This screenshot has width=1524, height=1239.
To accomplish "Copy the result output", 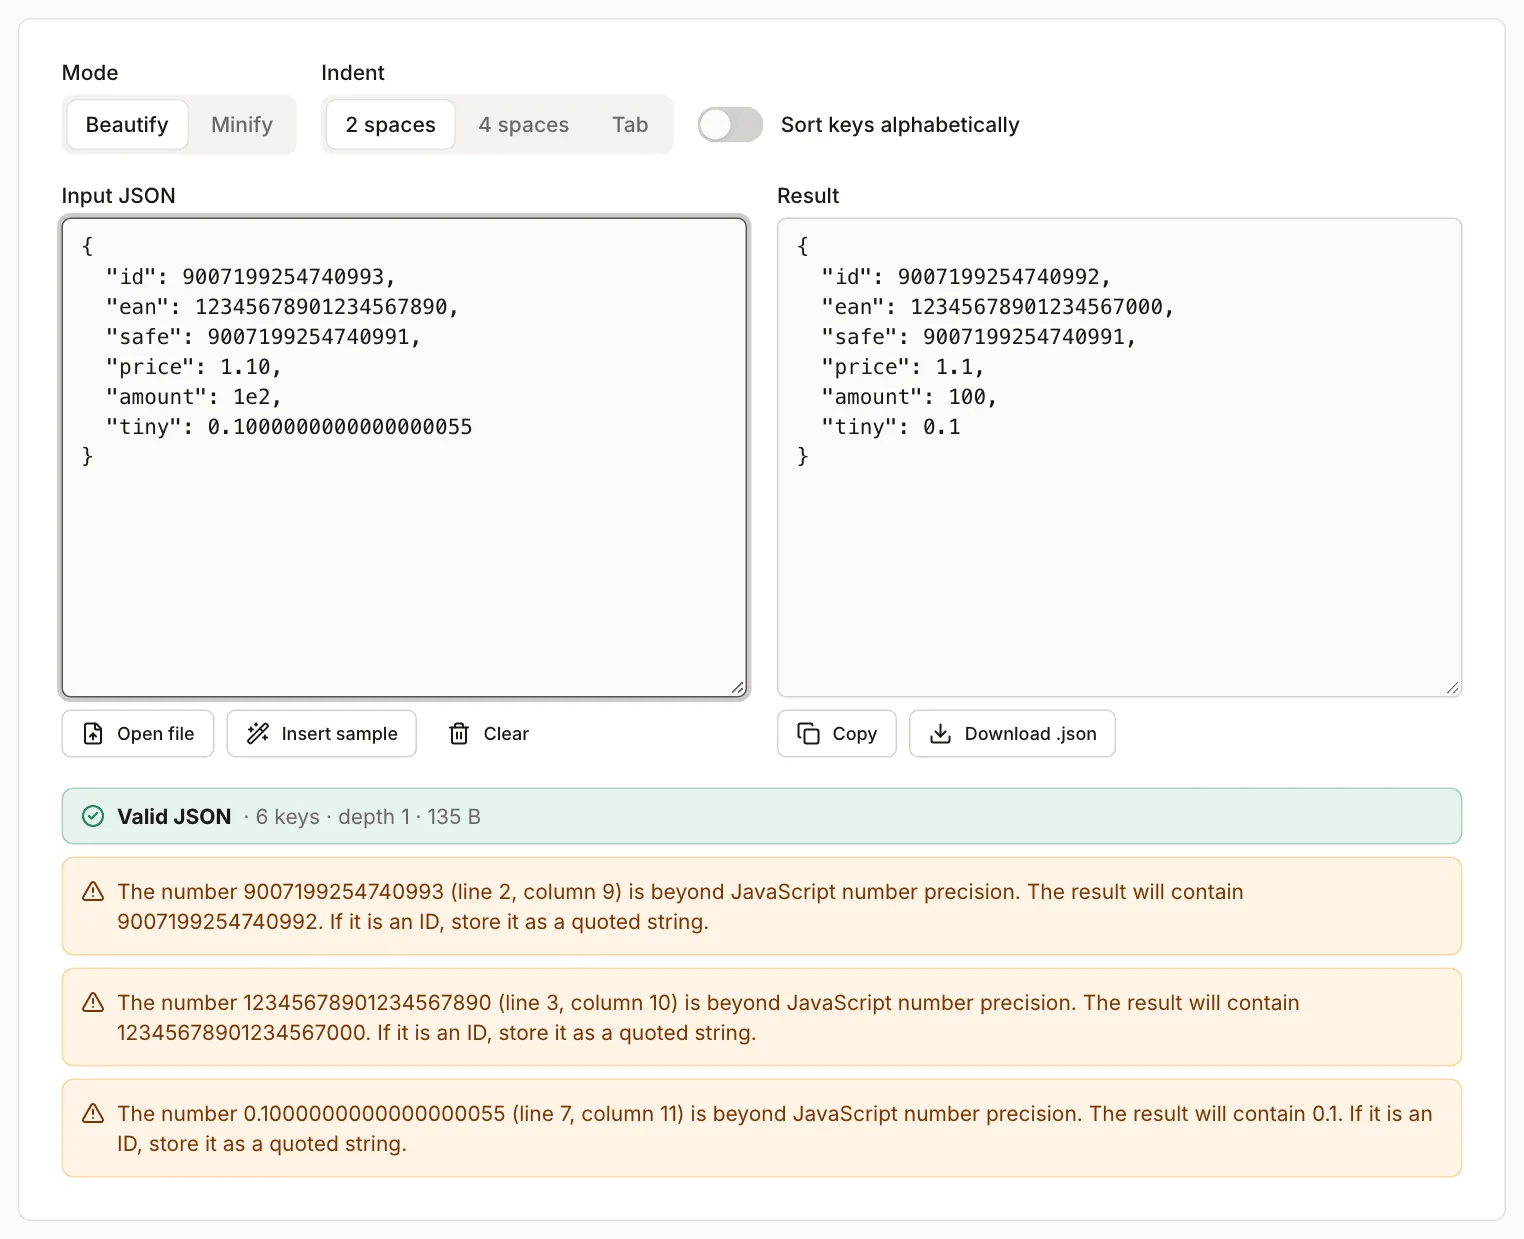I will coord(837,734).
